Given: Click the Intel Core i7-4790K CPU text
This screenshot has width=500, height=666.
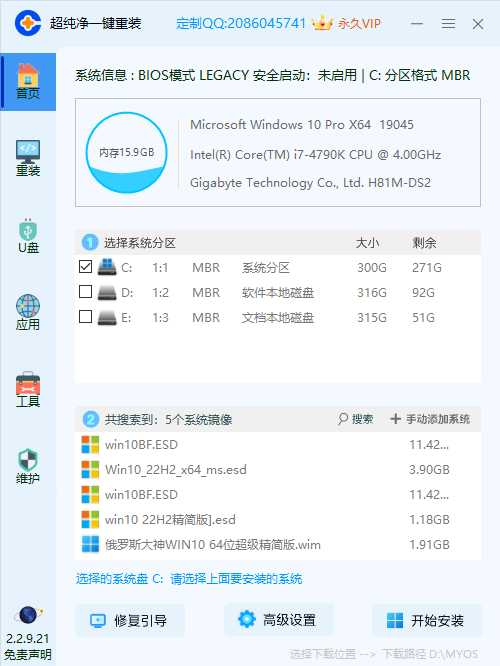Looking at the screenshot, I should 315,155.
